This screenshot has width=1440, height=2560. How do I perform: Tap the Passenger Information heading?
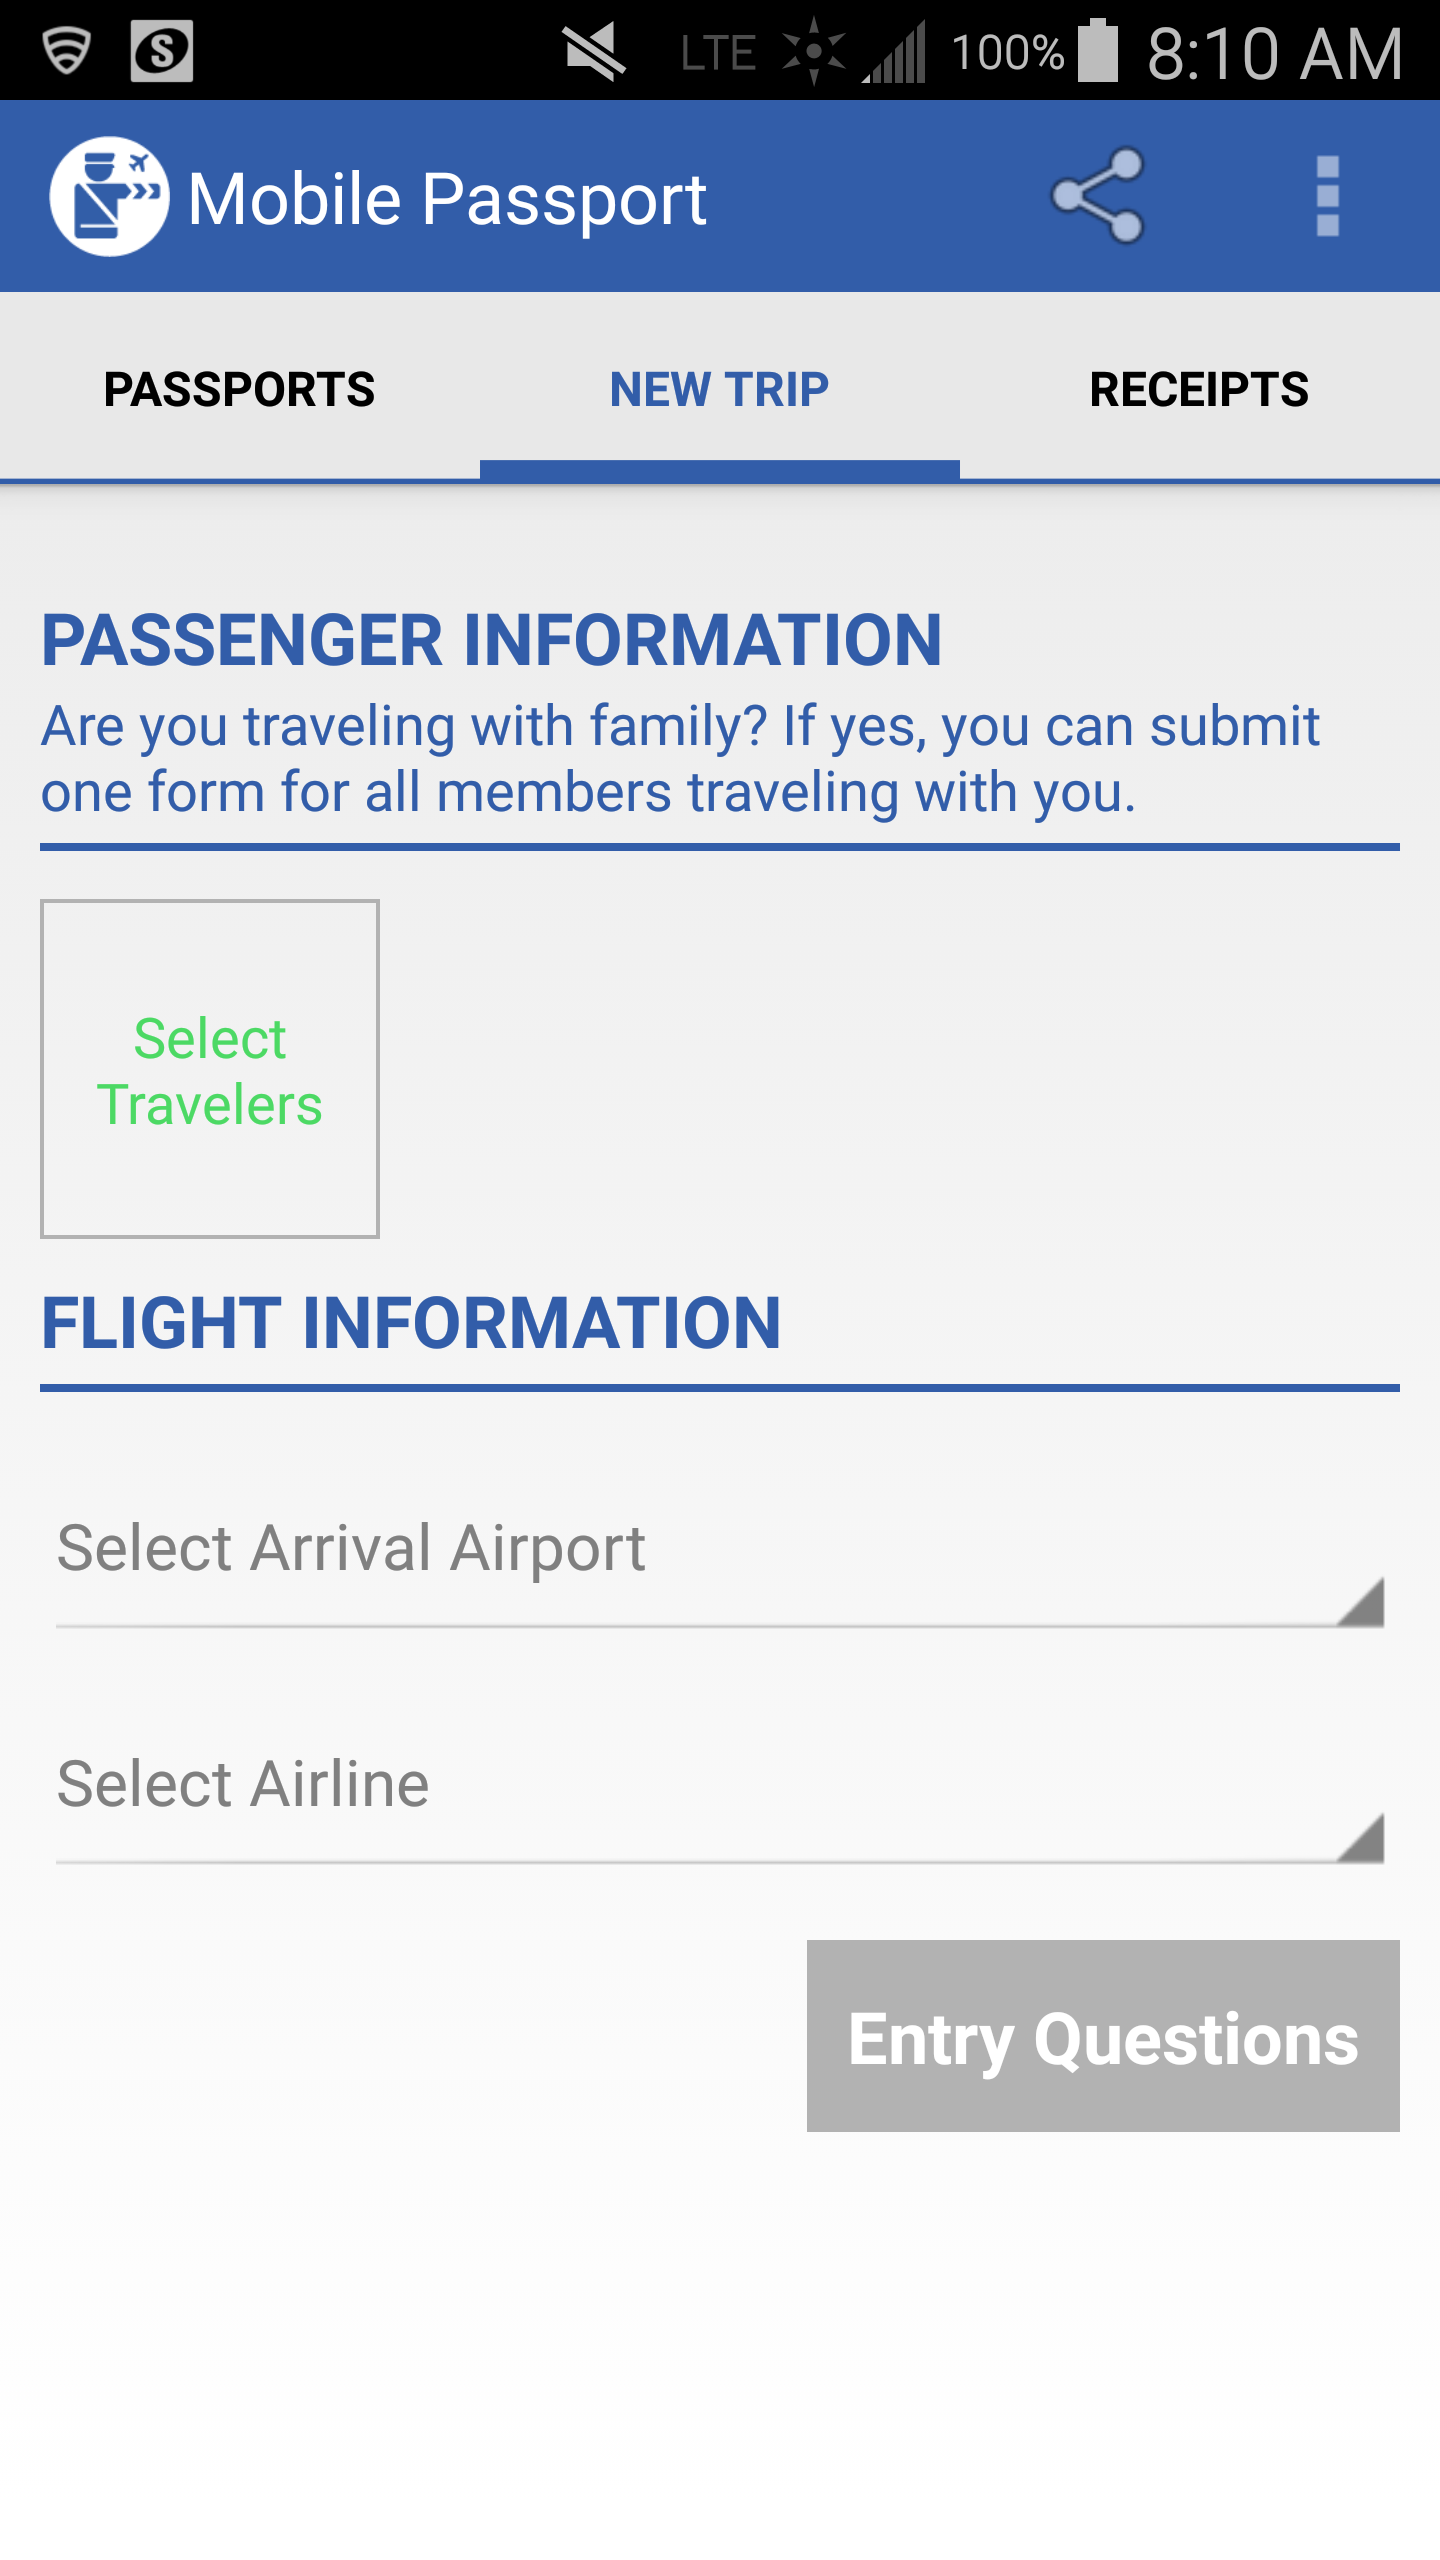491,640
